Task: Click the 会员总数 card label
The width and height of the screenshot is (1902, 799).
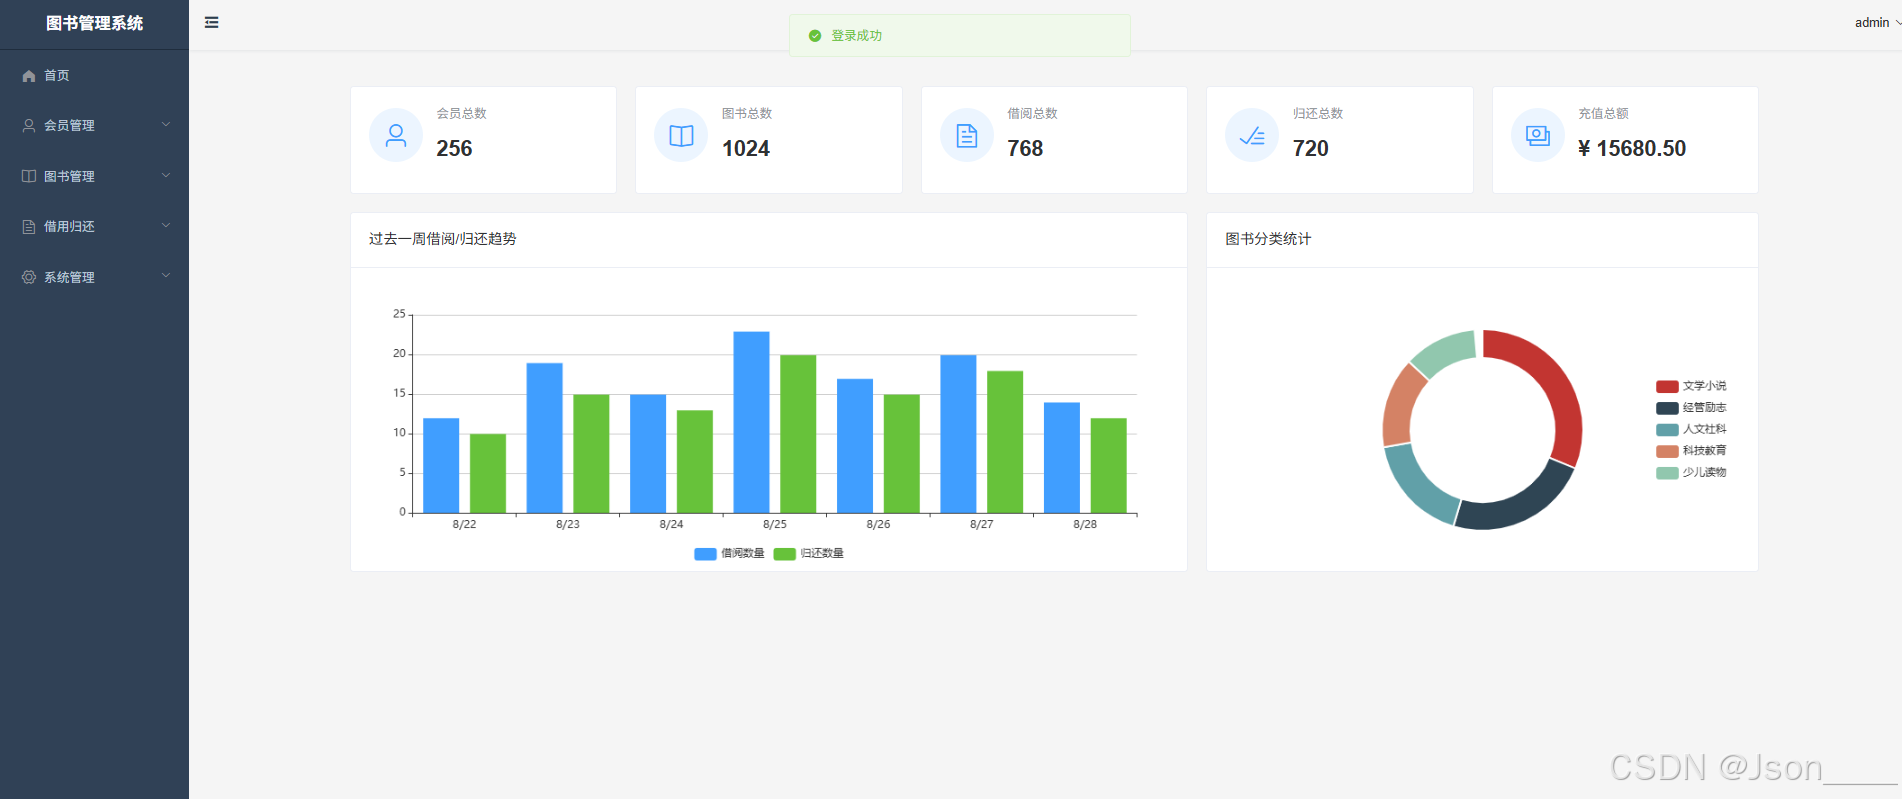Action: click(461, 113)
